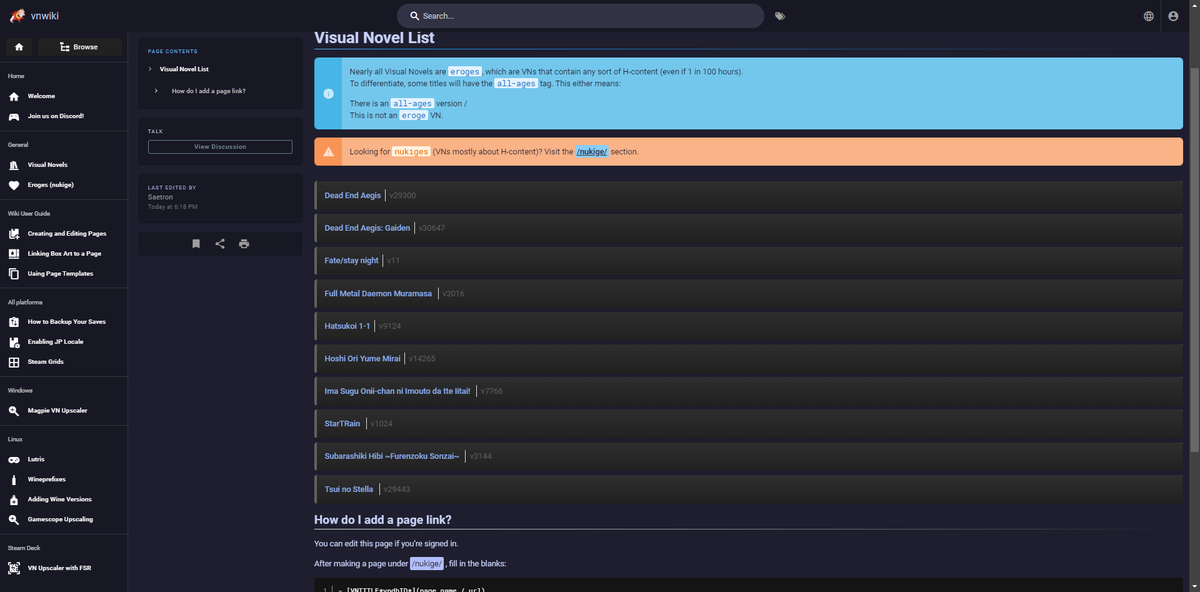The width and height of the screenshot is (1200, 592).
Task: Open Gamescope Upscaling page
Action: [x=60, y=519]
